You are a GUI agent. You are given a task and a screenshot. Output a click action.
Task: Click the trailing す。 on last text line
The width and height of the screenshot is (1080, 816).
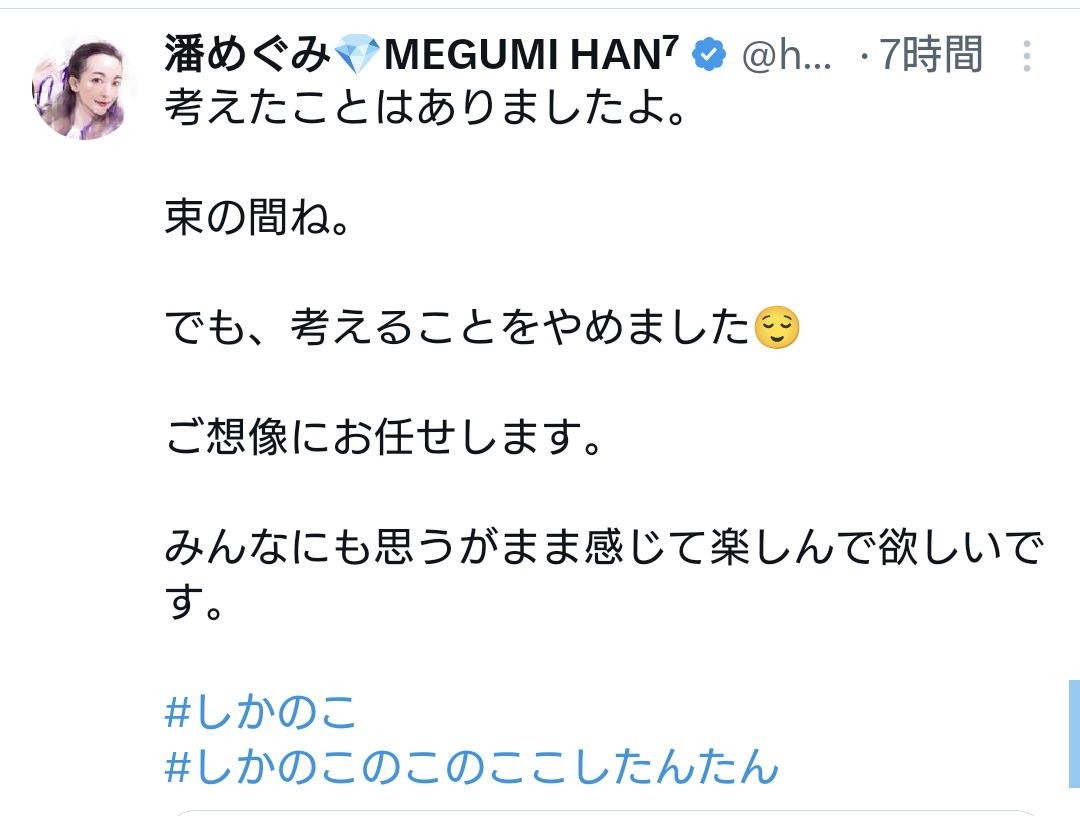(194, 603)
